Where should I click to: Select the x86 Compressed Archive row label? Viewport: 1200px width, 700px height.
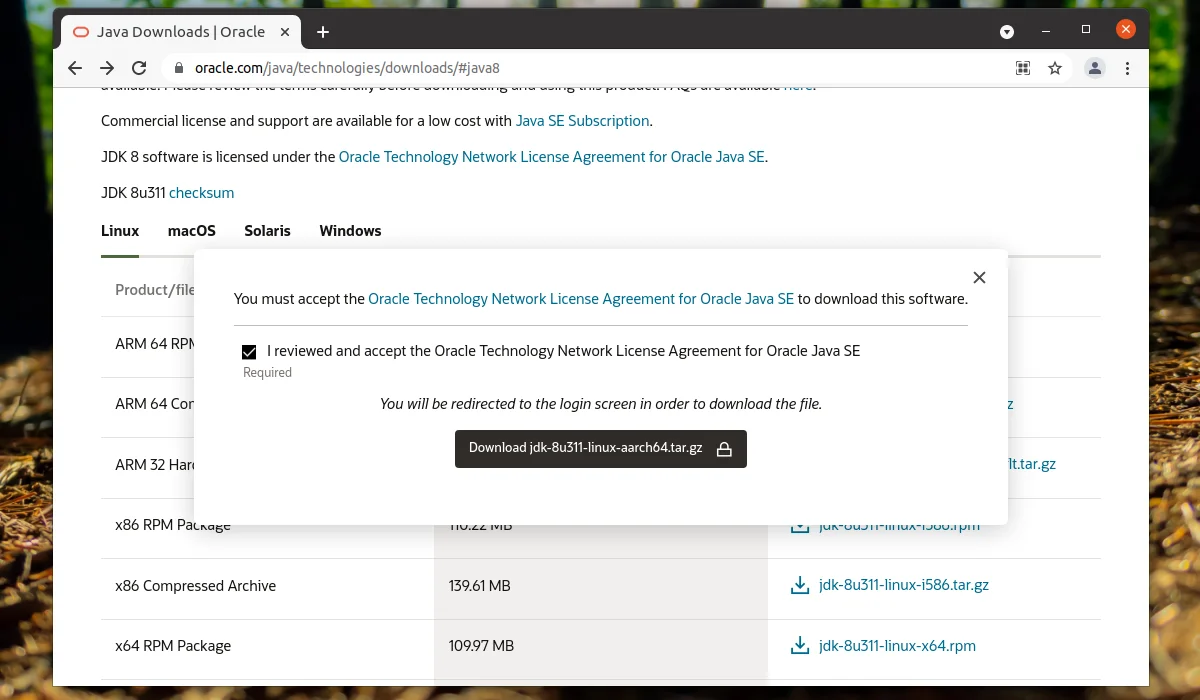tap(195, 586)
